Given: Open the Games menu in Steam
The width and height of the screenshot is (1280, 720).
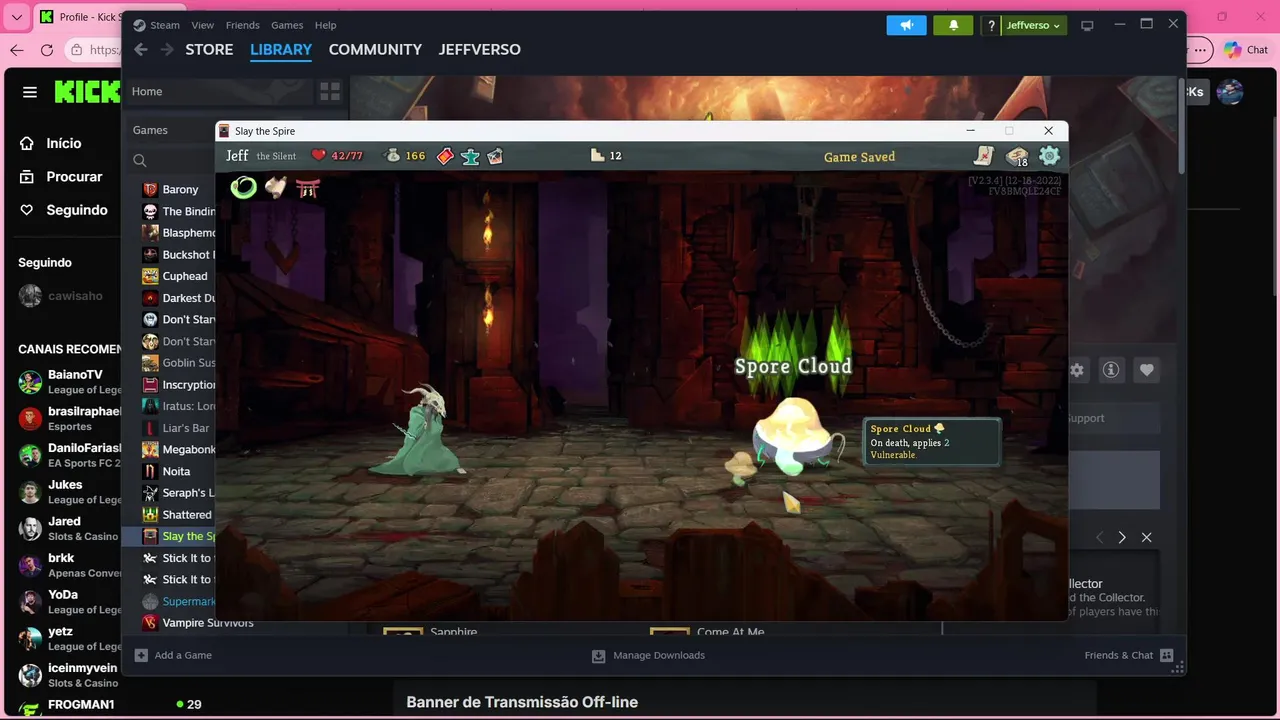Looking at the screenshot, I should [287, 25].
